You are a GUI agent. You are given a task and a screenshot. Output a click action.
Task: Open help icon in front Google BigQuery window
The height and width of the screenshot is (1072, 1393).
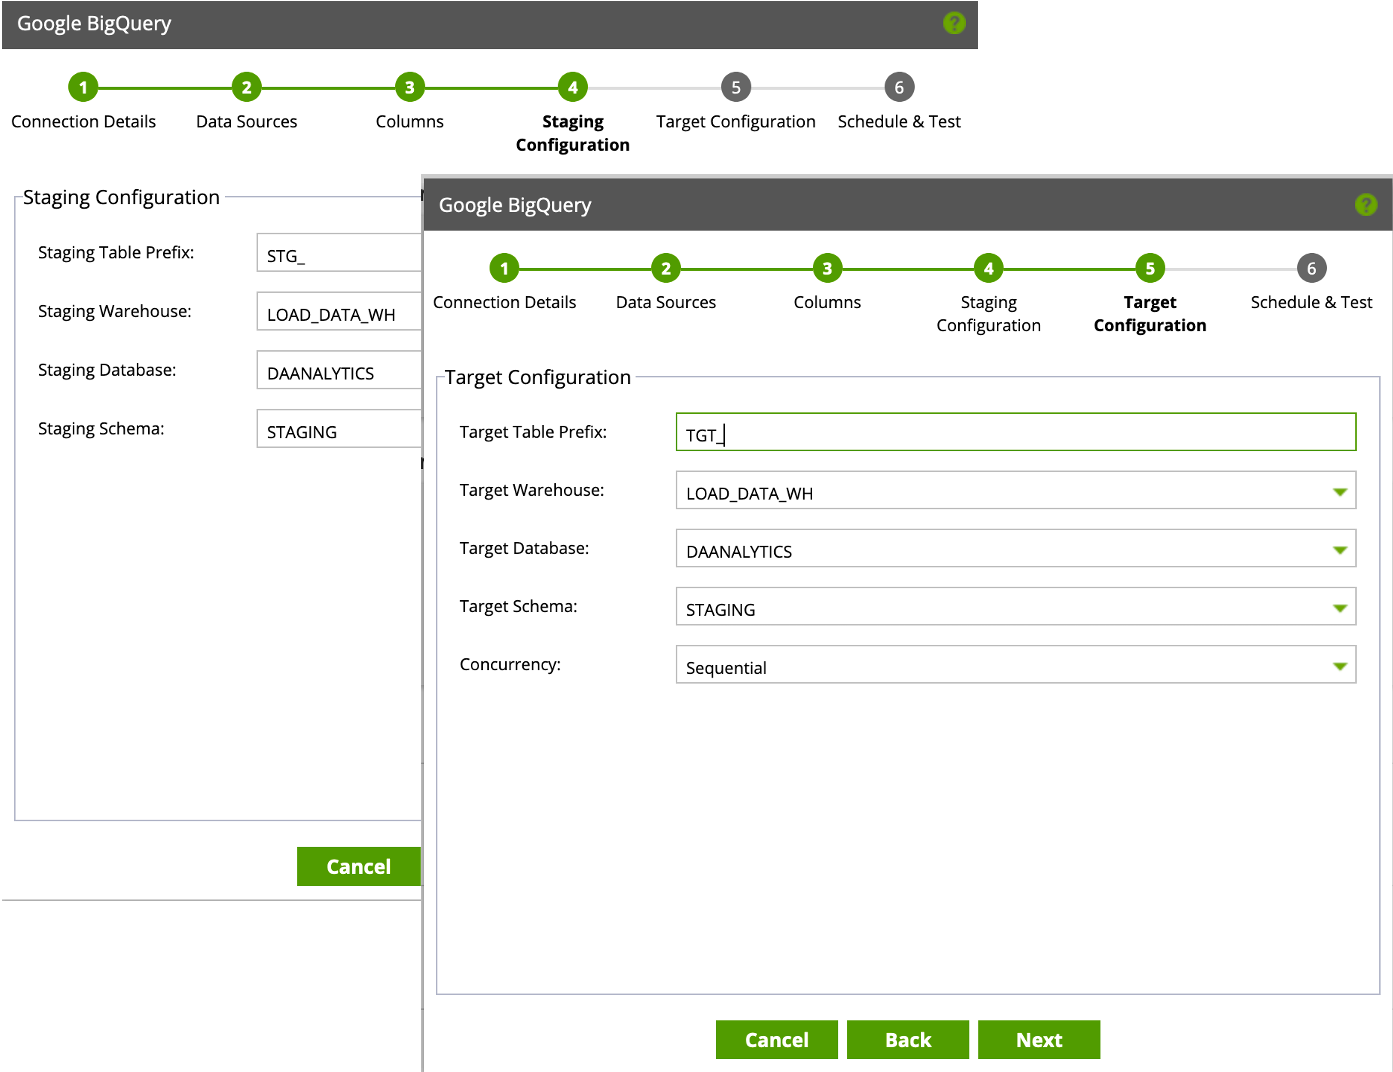(1366, 205)
